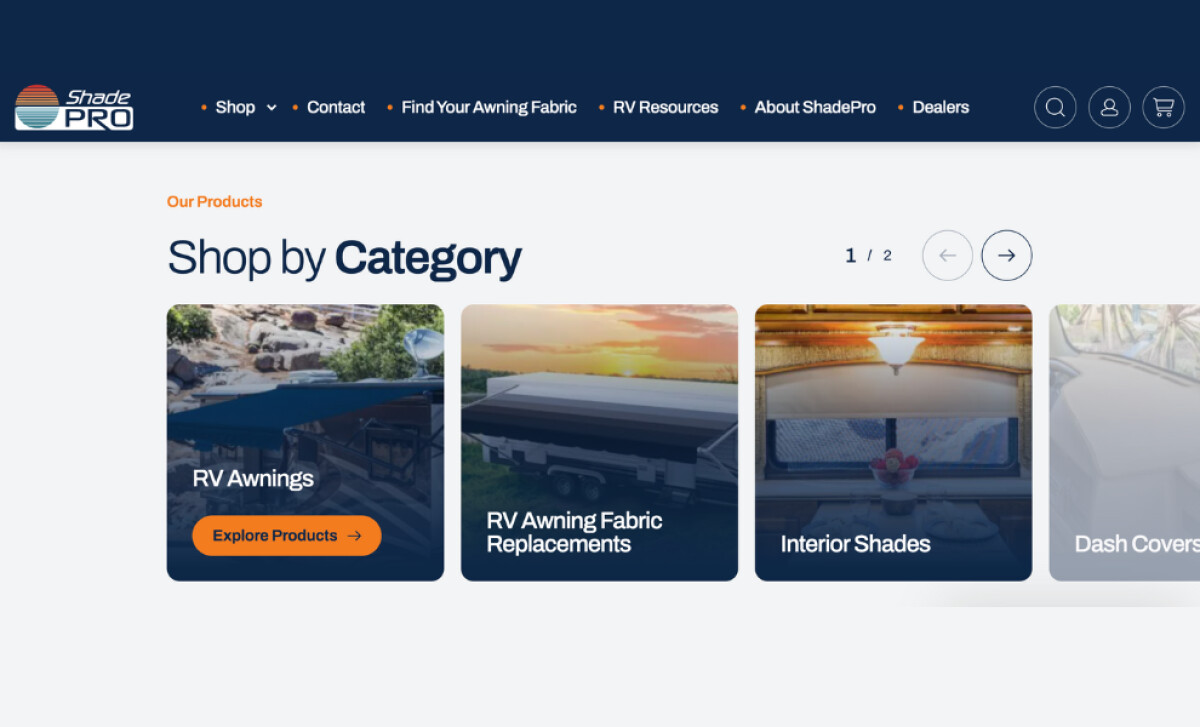The image size is (1200, 727).
Task: Click the carousel page indicator 1 / 2
Action: pos(868,255)
